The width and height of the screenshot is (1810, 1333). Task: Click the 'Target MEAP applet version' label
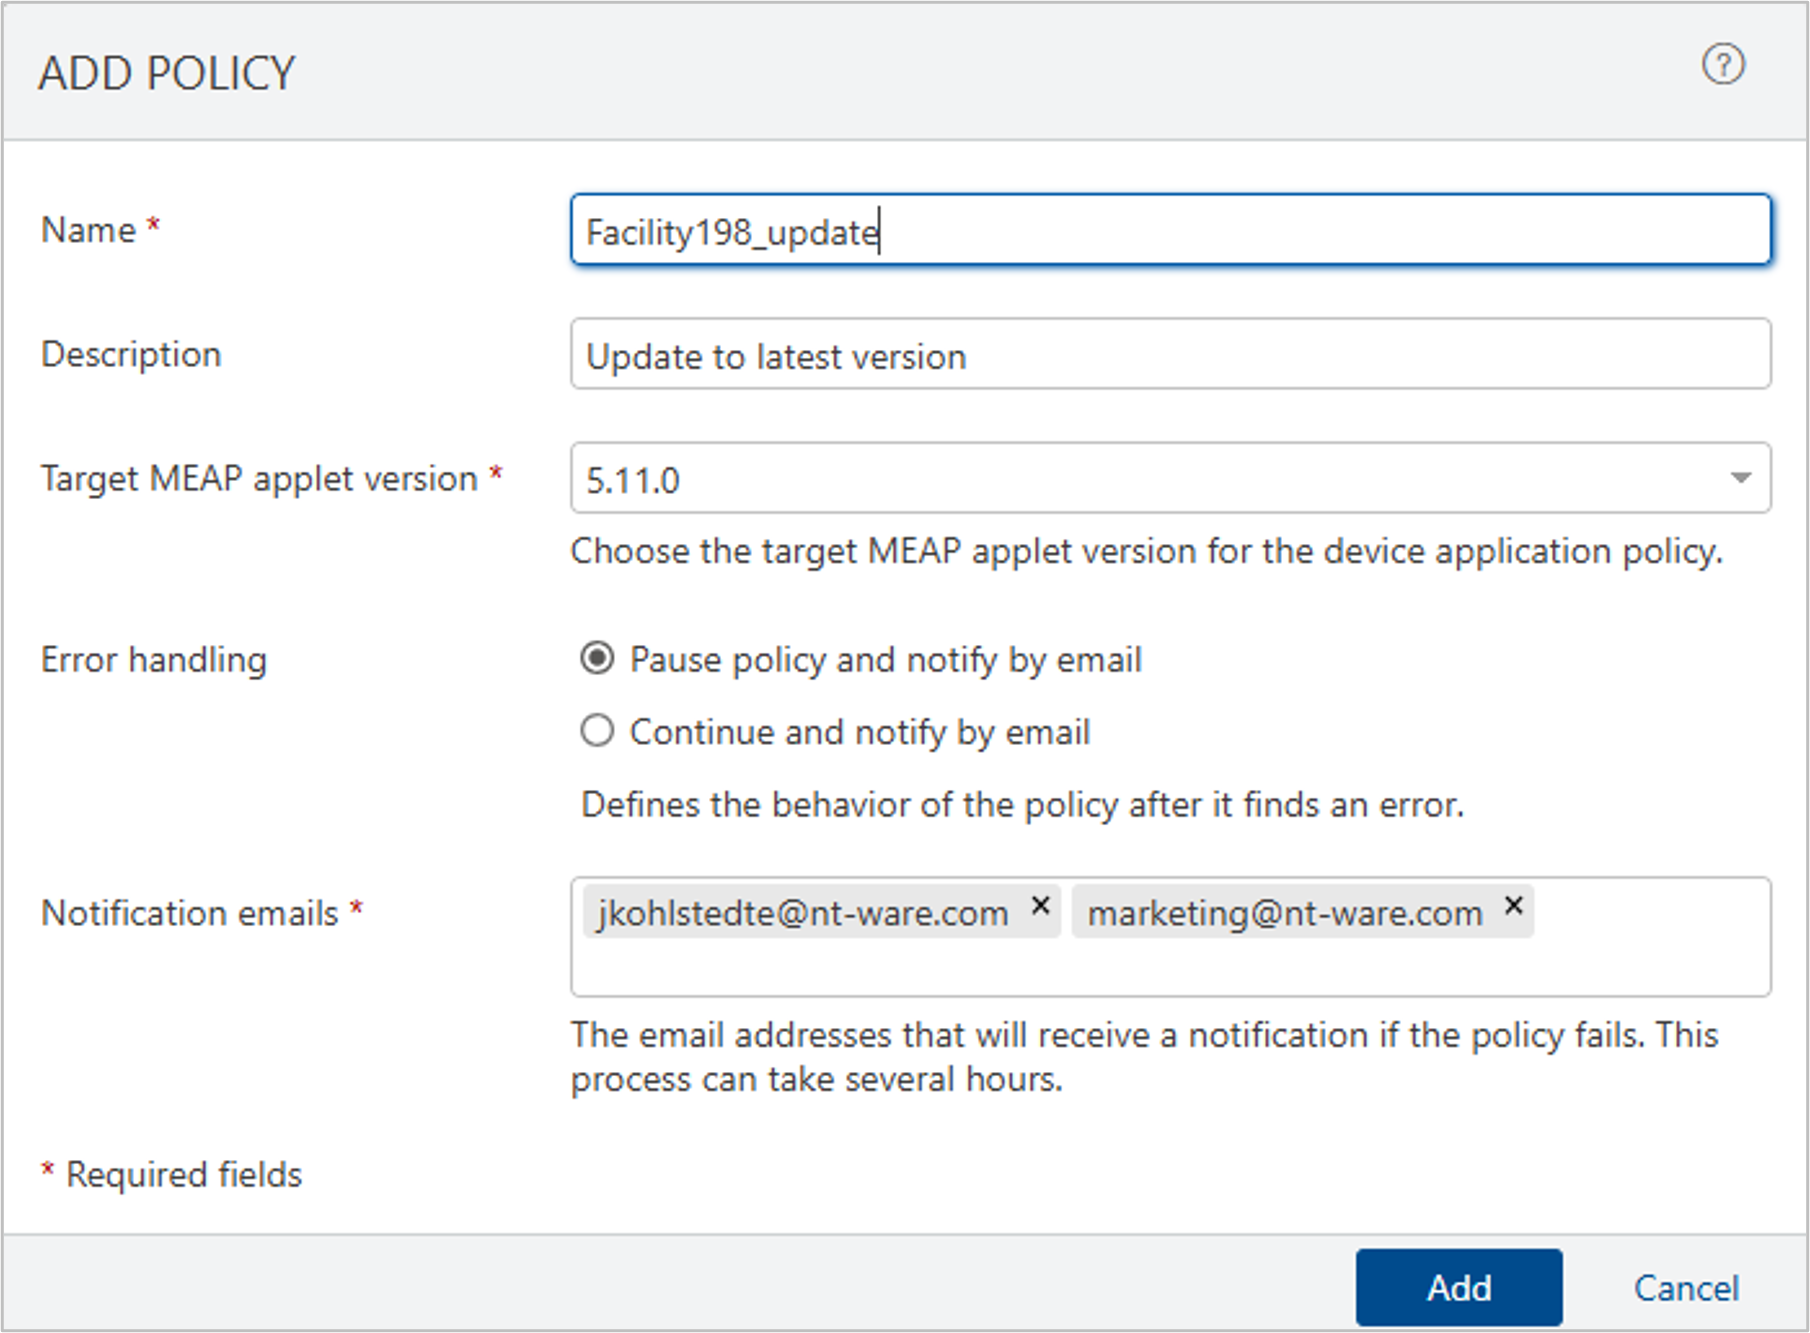259,479
